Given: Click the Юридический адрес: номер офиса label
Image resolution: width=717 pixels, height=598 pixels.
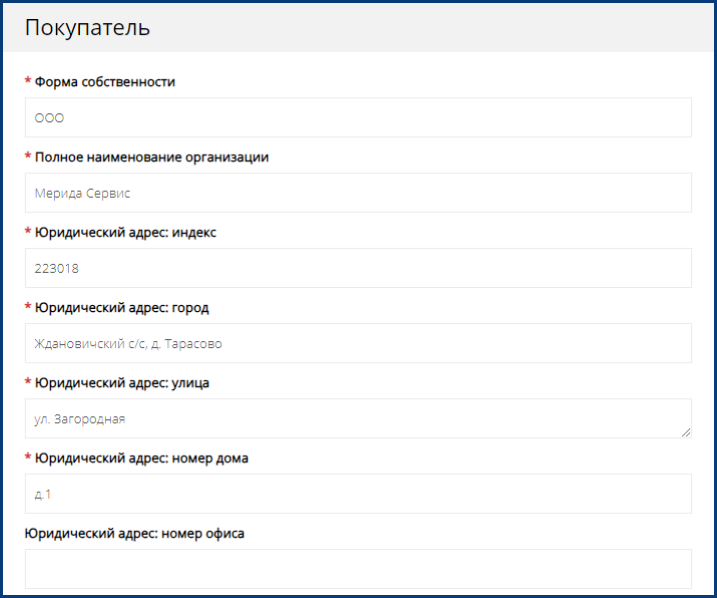Looking at the screenshot, I should 135,533.
